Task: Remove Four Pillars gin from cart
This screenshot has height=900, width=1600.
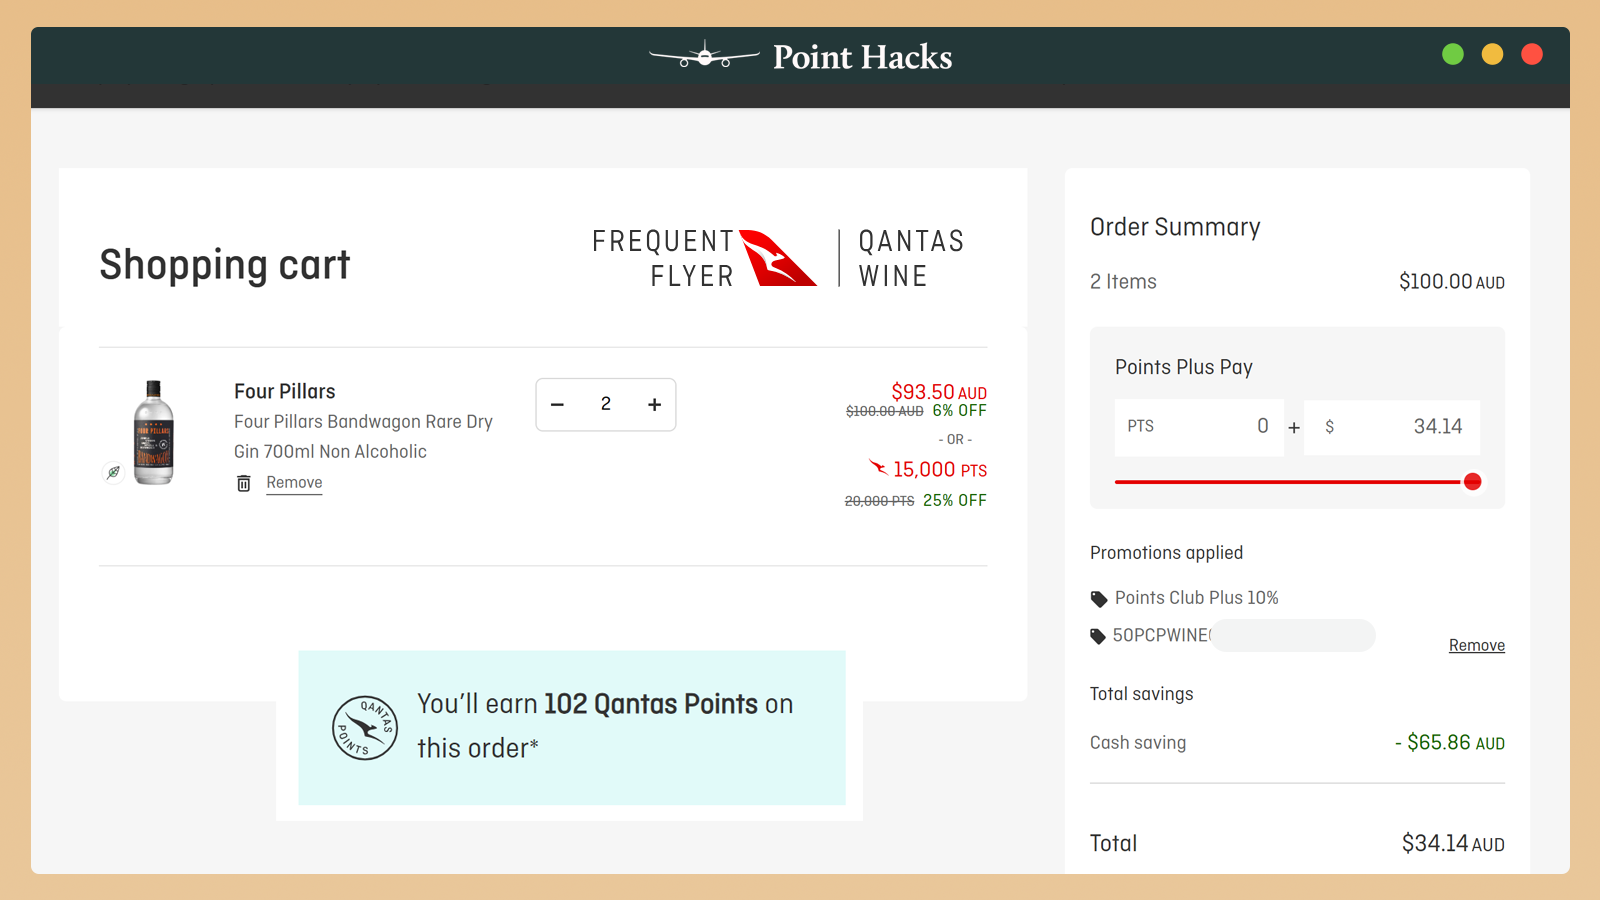Action: (x=294, y=483)
